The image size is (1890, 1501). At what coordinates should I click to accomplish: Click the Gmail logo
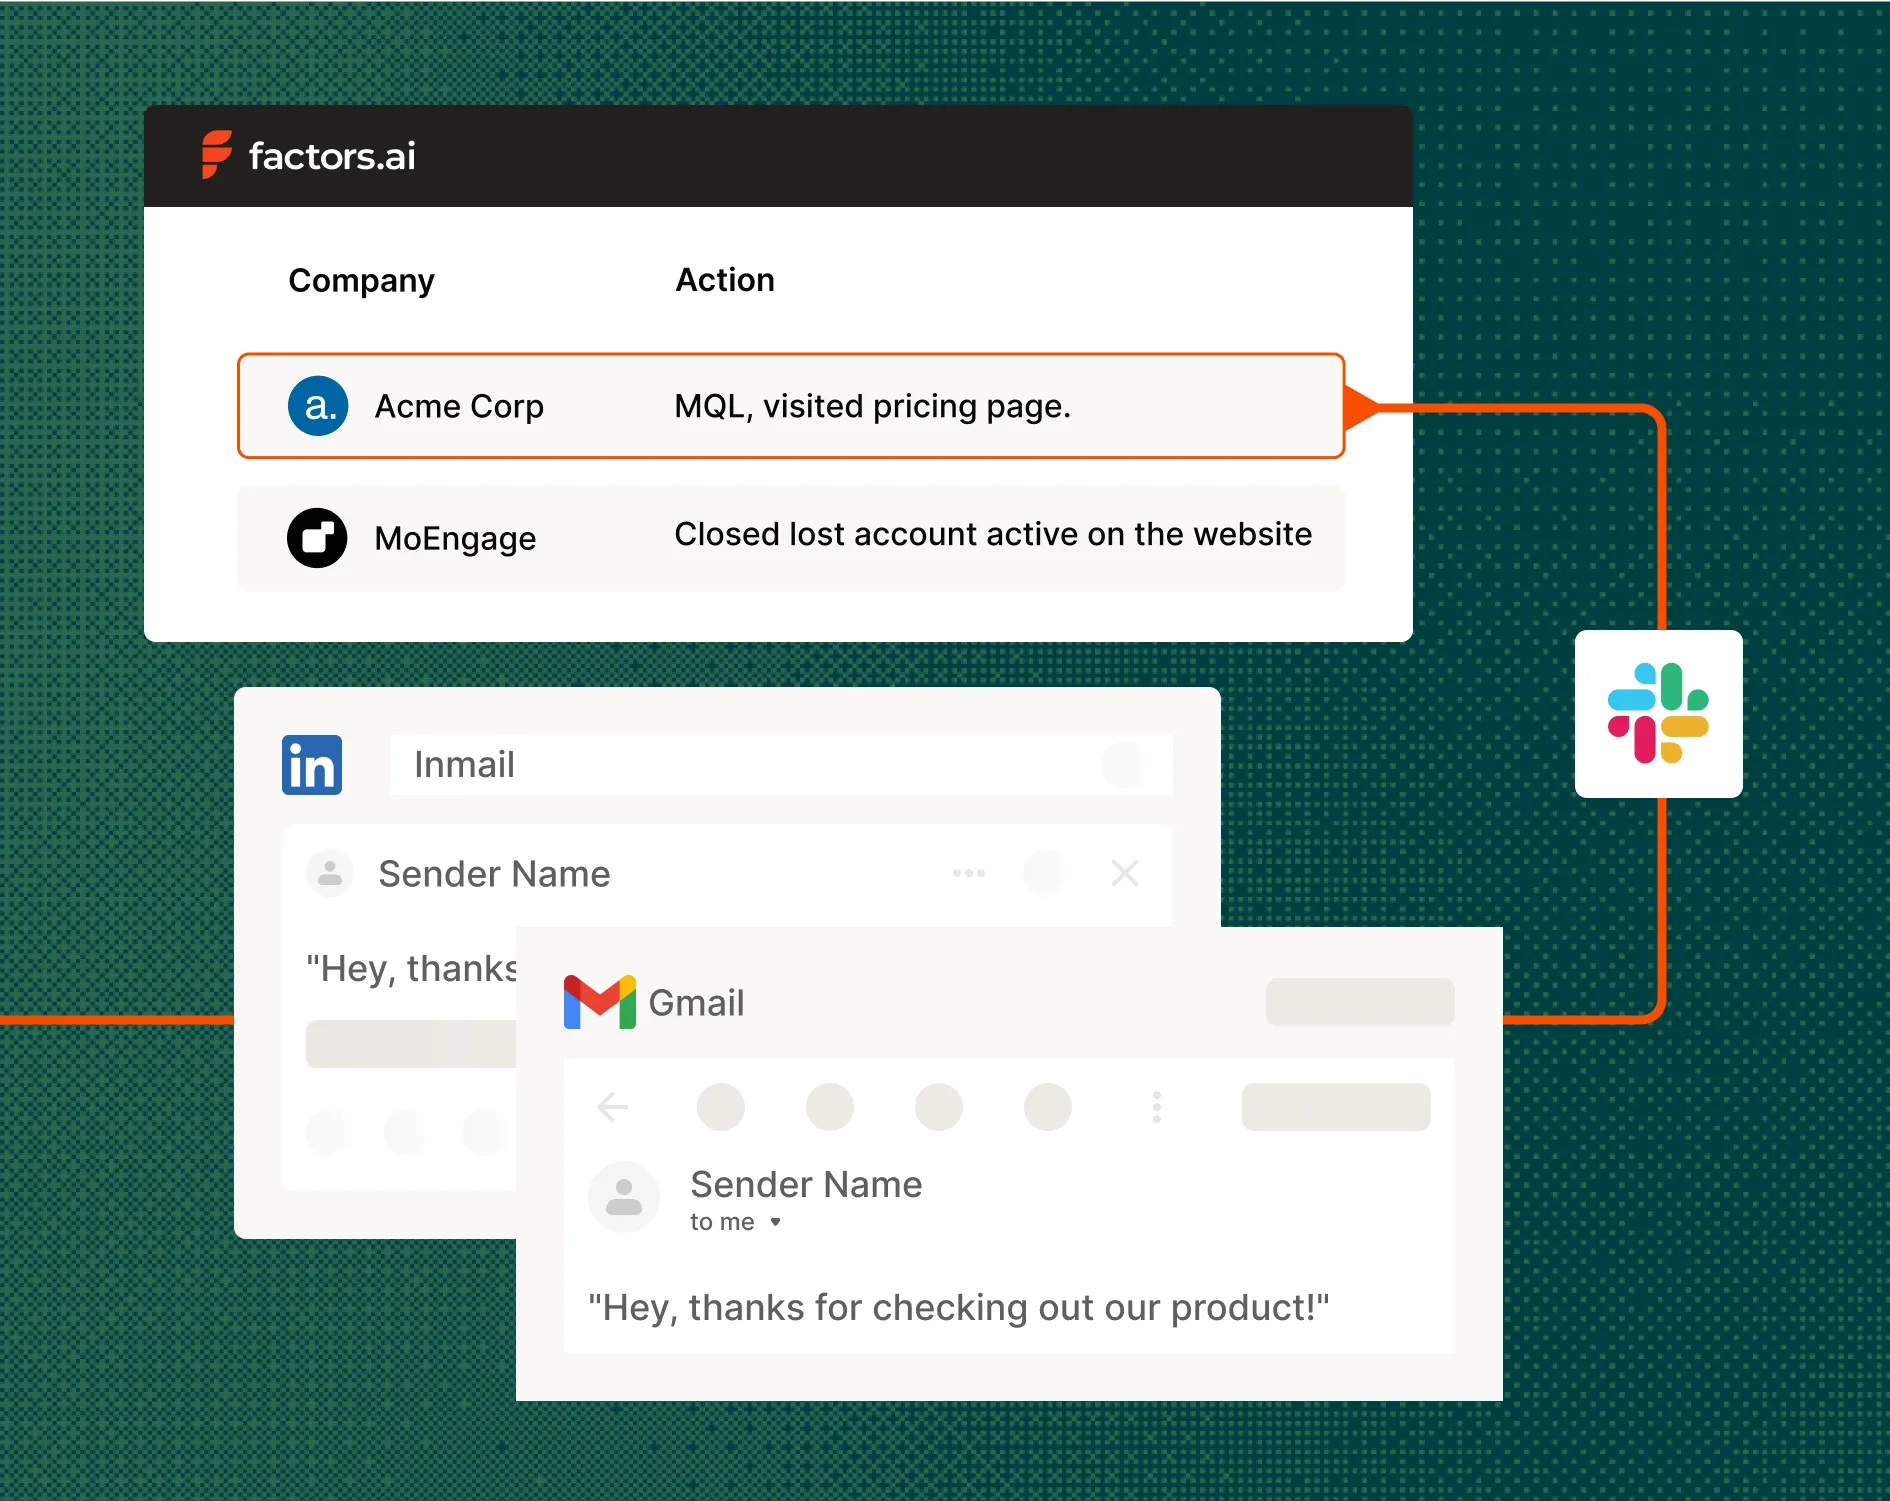600,1002
